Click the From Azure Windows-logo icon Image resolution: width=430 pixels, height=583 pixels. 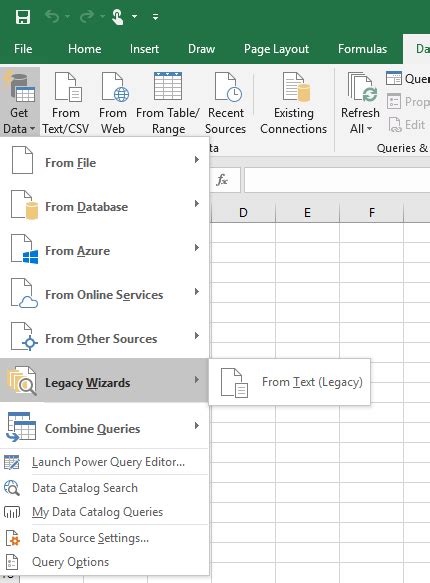[30, 257]
